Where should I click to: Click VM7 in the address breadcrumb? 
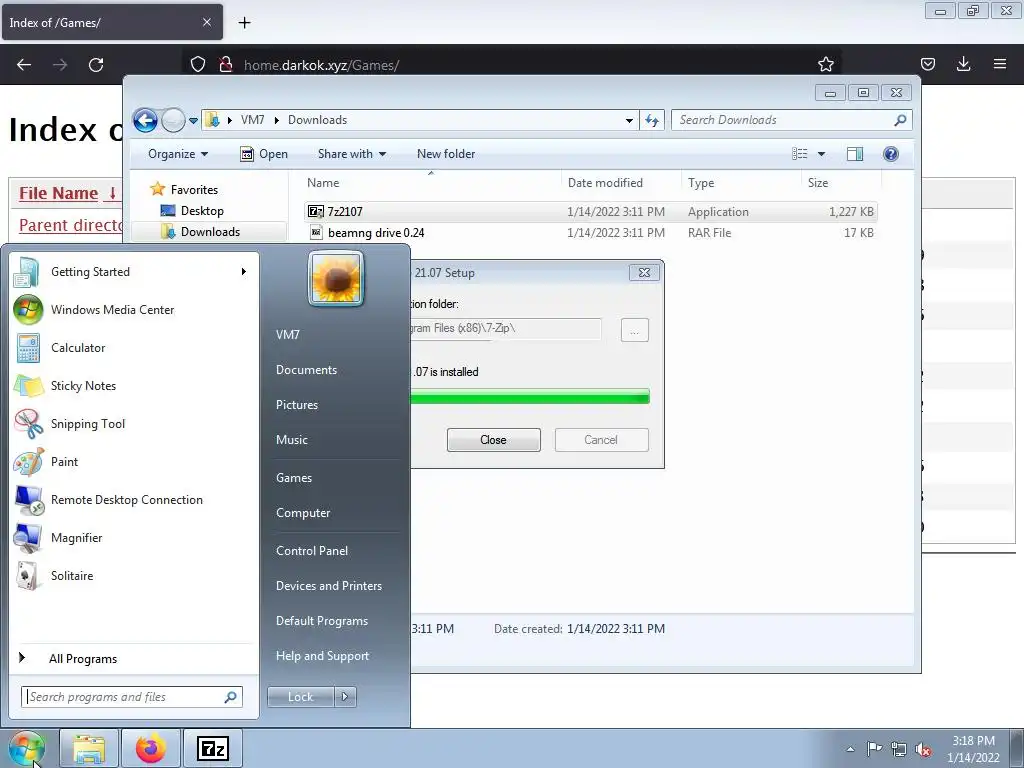[253, 120]
